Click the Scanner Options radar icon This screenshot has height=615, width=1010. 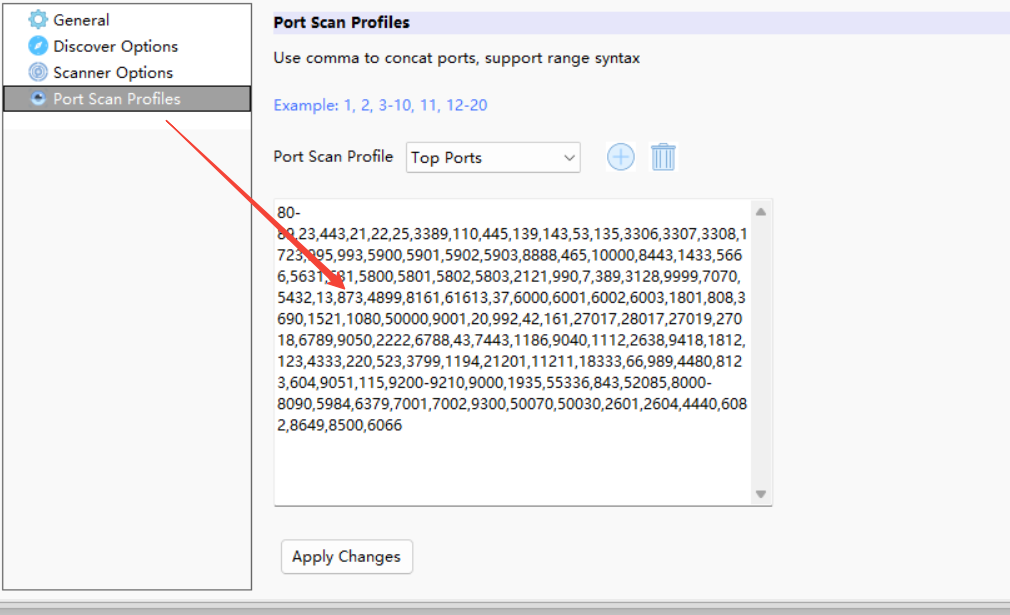[x=38, y=72]
